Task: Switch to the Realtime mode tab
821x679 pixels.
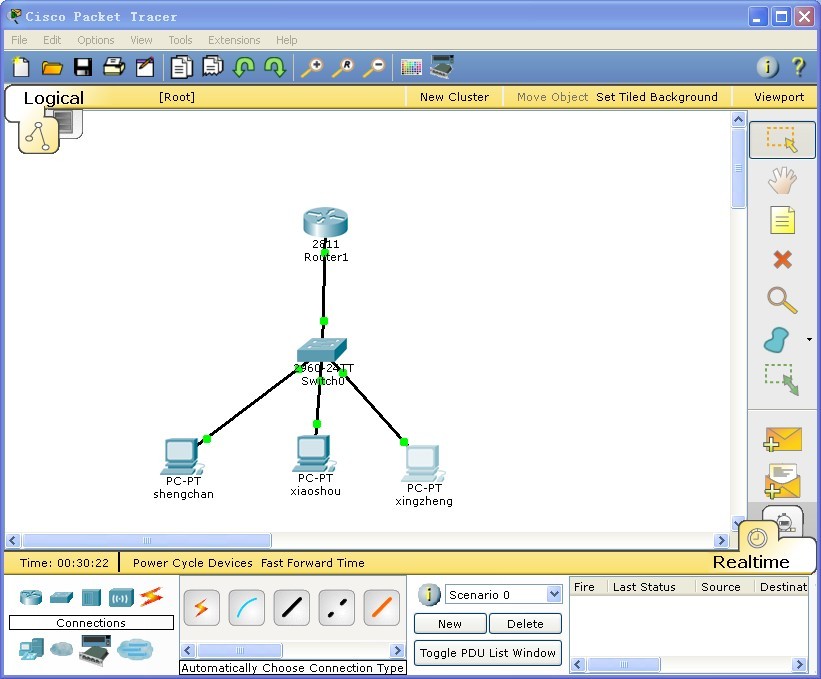Action: pyautogui.click(x=751, y=562)
